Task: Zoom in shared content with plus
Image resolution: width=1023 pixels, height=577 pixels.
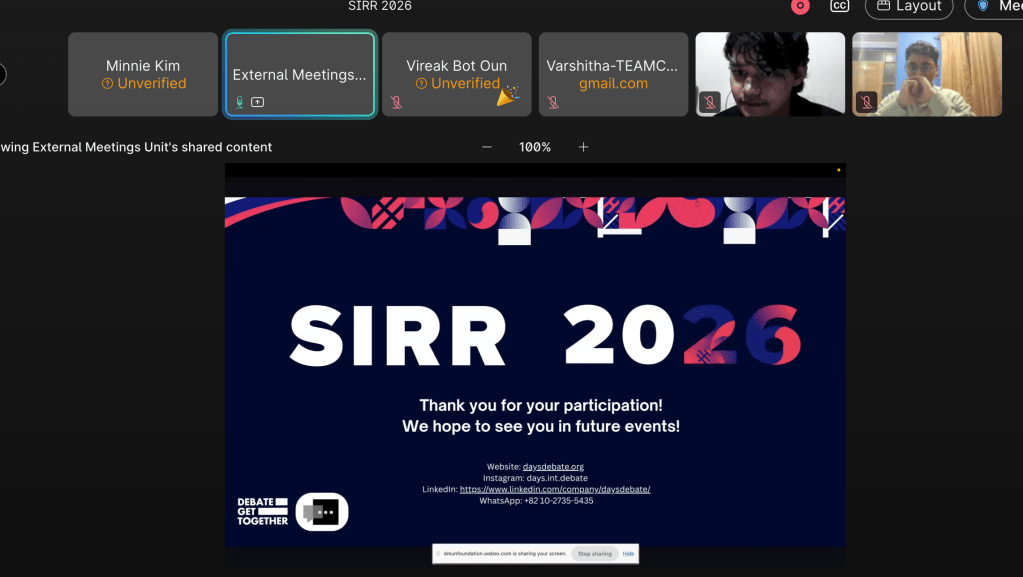Action: (x=583, y=147)
